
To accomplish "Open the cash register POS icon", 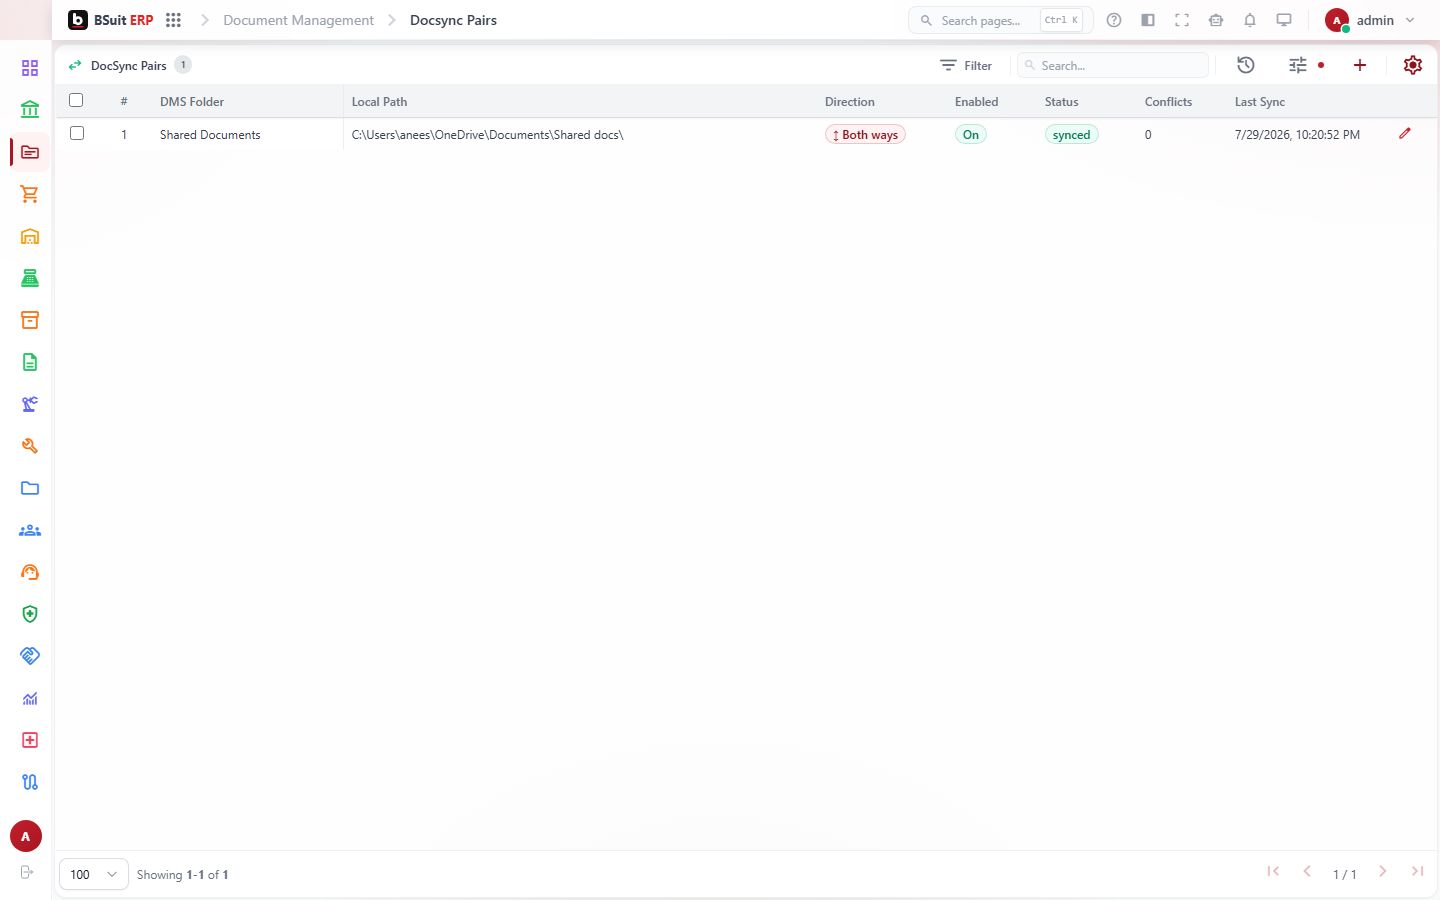I will coord(30,278).
